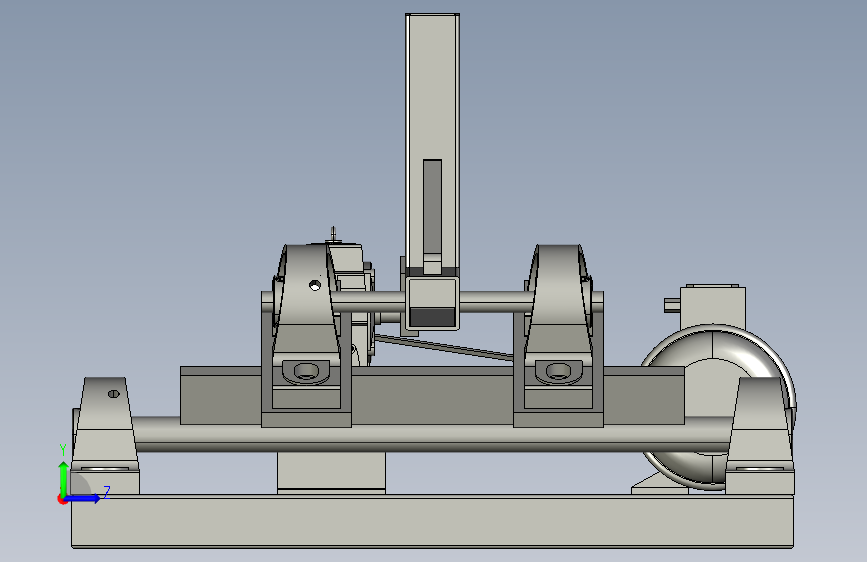The image size is (867, 562).
Task: Select the lower-right shaft support block
Action: [760, 437]
